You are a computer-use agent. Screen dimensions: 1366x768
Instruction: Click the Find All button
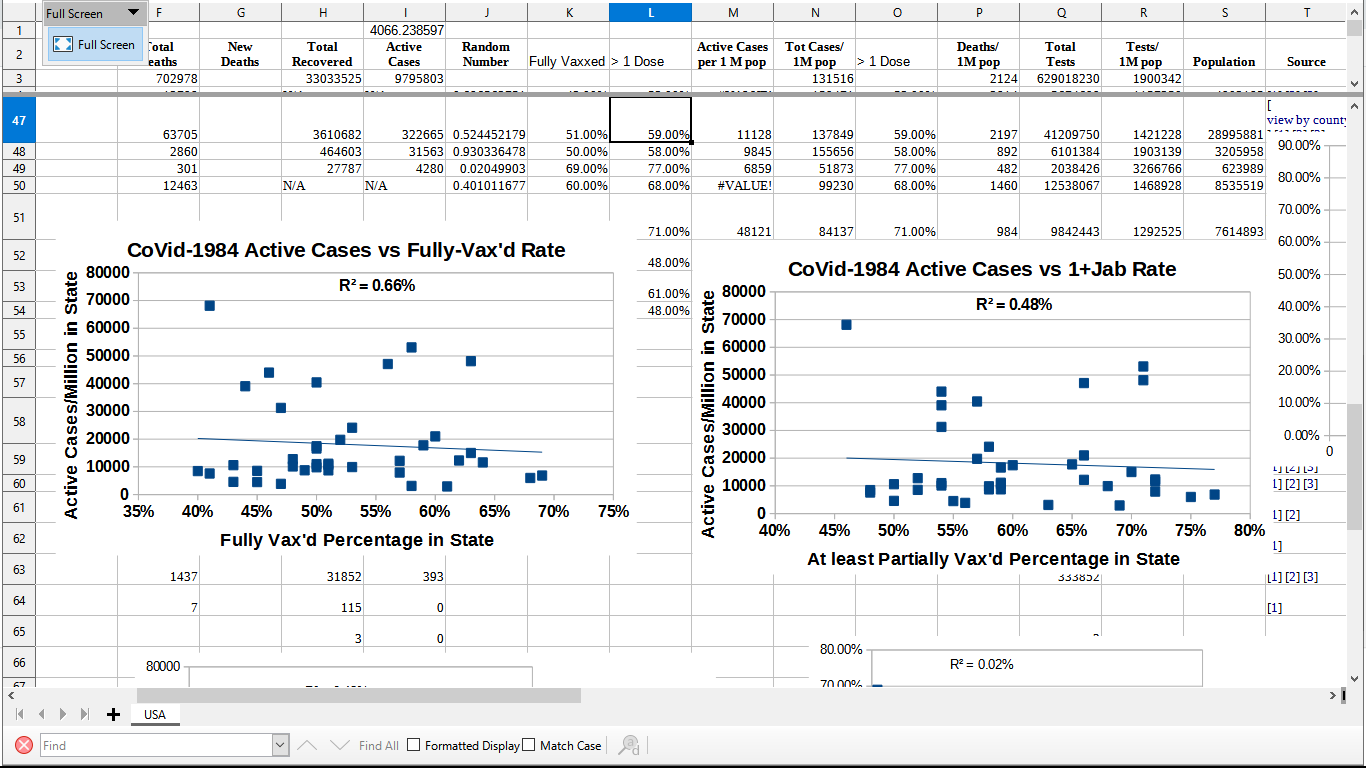click(378, 745)
